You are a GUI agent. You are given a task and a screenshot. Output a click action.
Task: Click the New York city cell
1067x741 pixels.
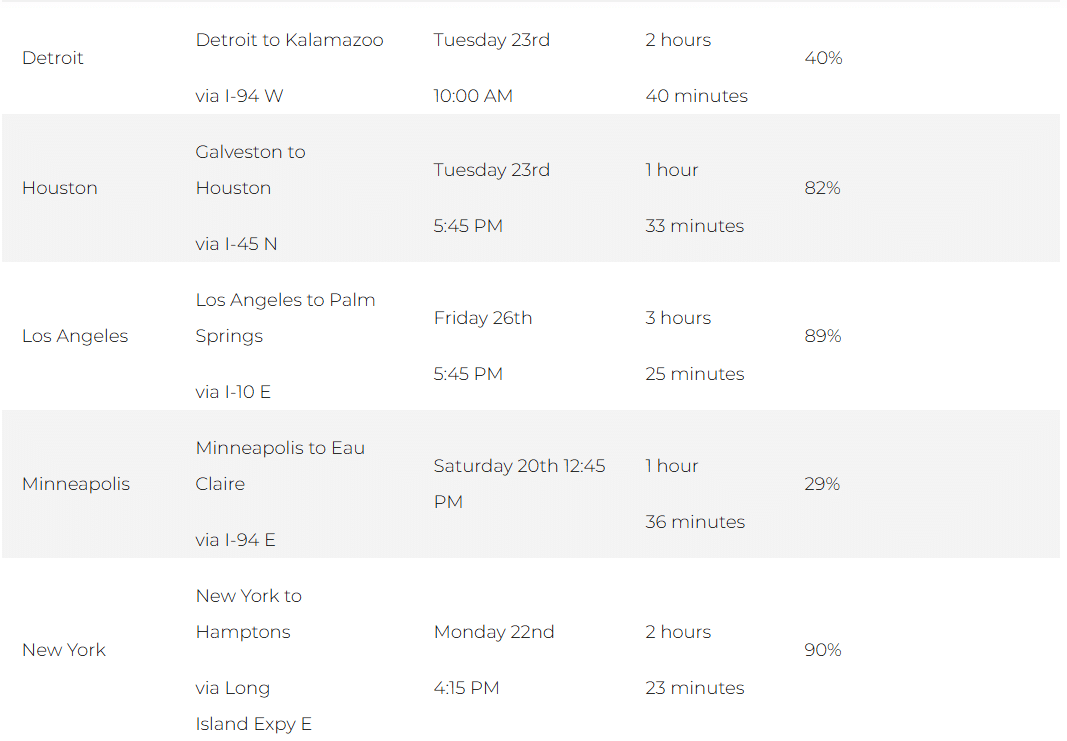[64, 650]
